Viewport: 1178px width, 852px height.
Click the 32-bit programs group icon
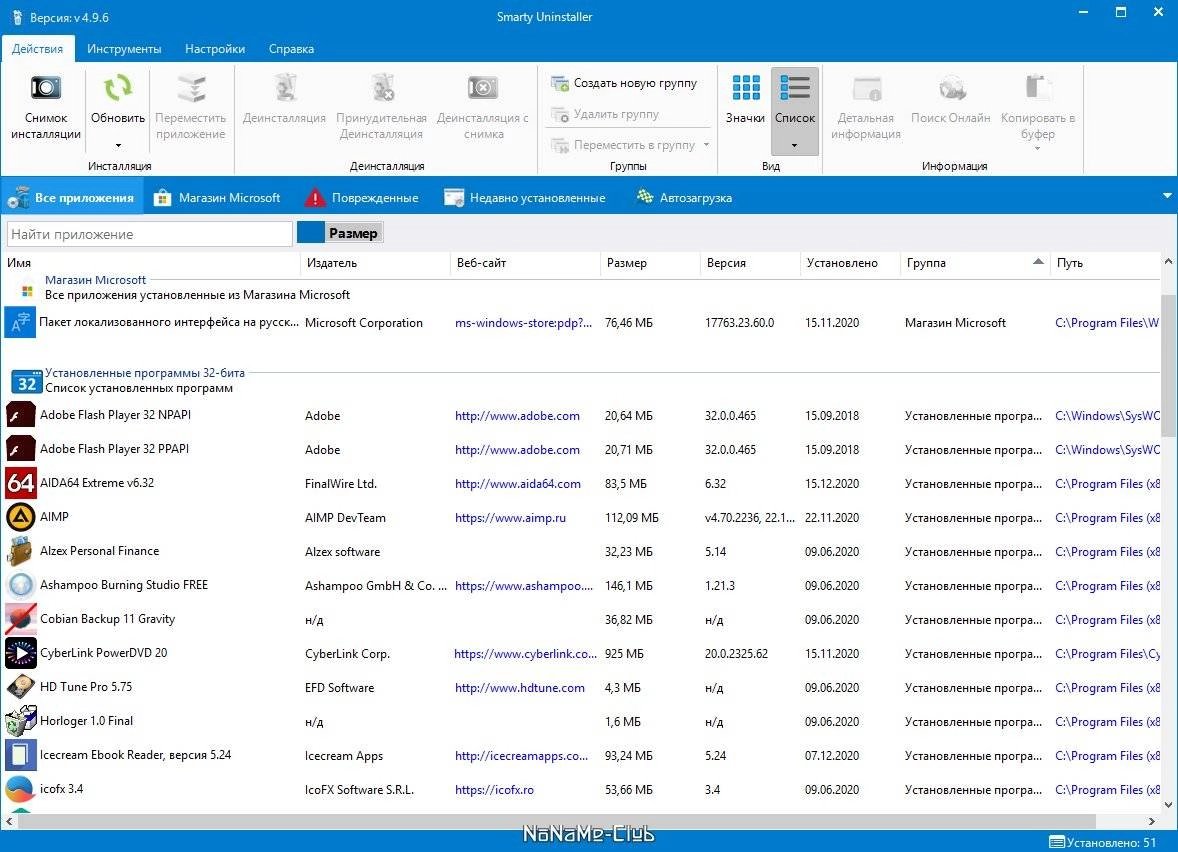(x=26, y=382)
